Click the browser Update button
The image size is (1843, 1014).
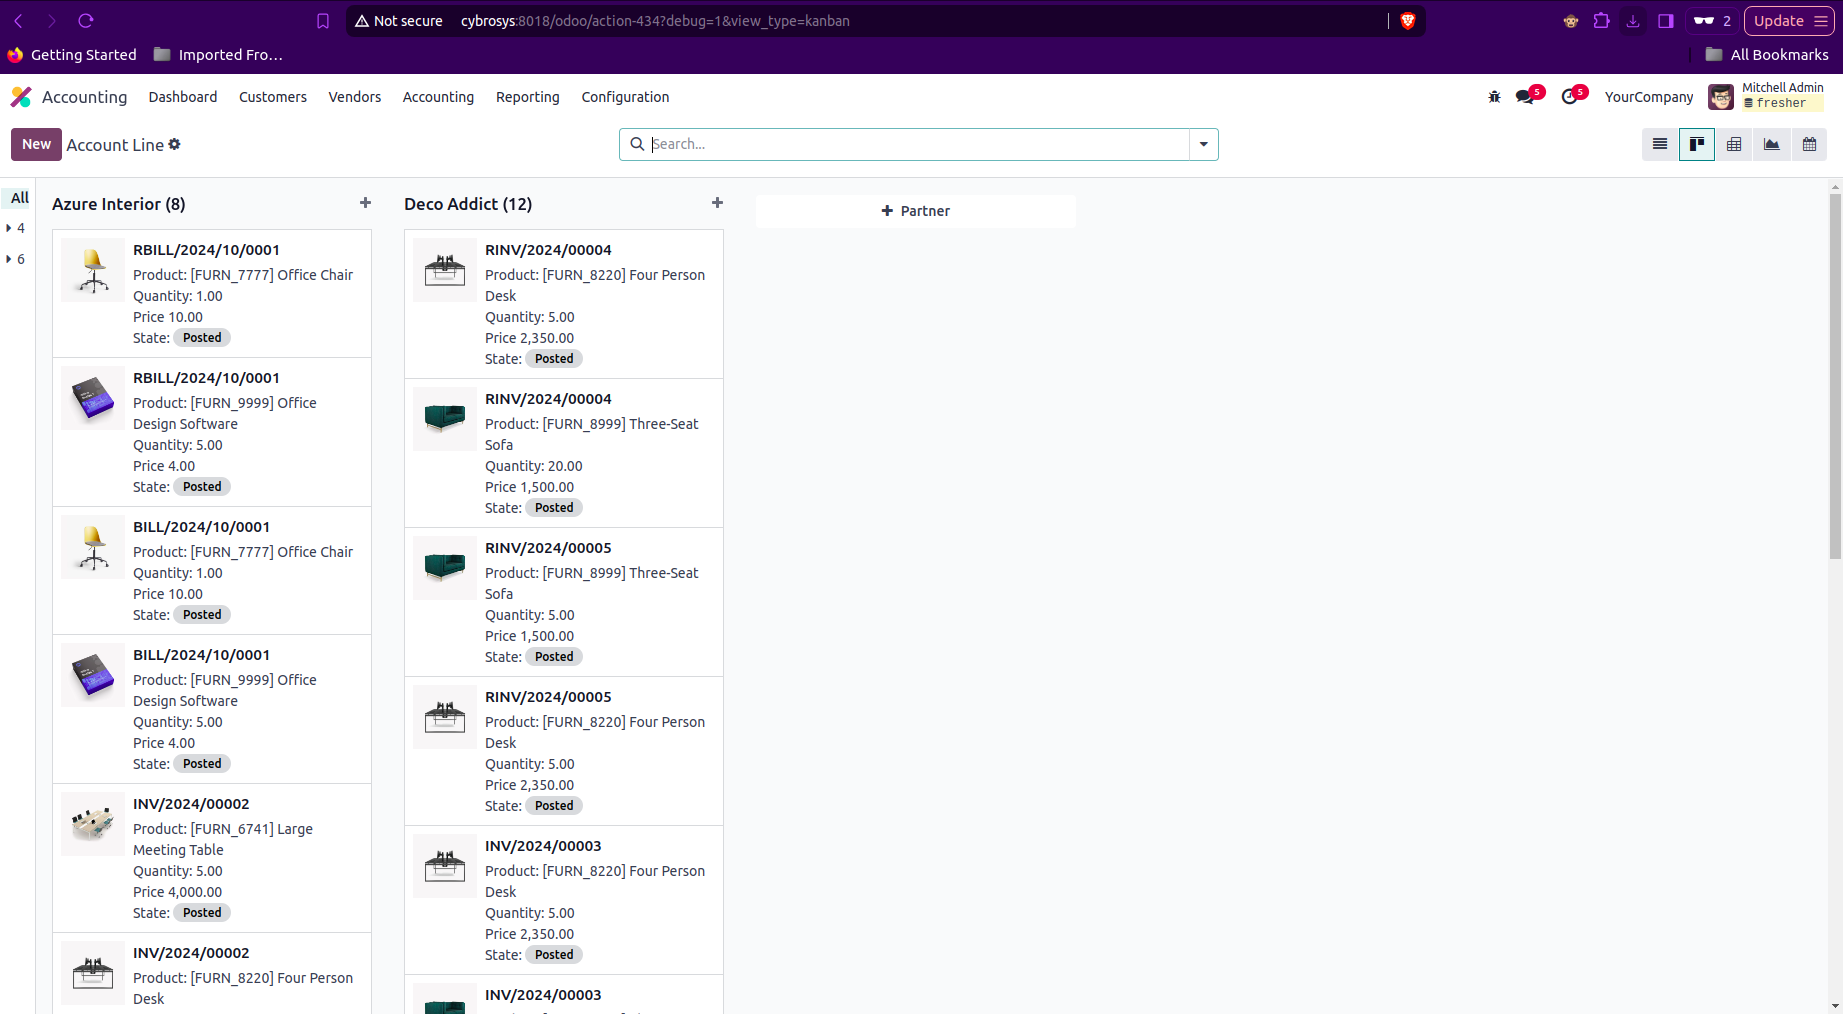click(x=1789, y=21)
